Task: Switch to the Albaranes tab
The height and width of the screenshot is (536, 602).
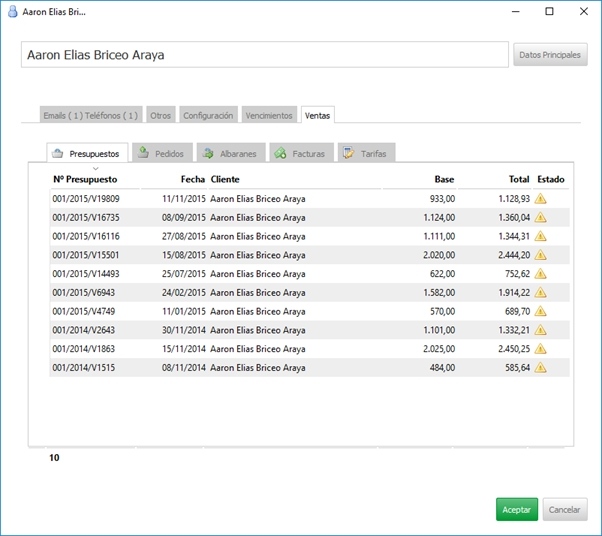Action: pos(229,154)
